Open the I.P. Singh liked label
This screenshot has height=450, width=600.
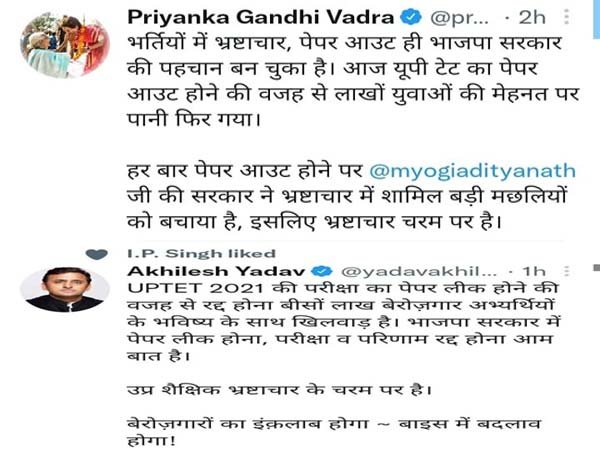coord(202,254)
